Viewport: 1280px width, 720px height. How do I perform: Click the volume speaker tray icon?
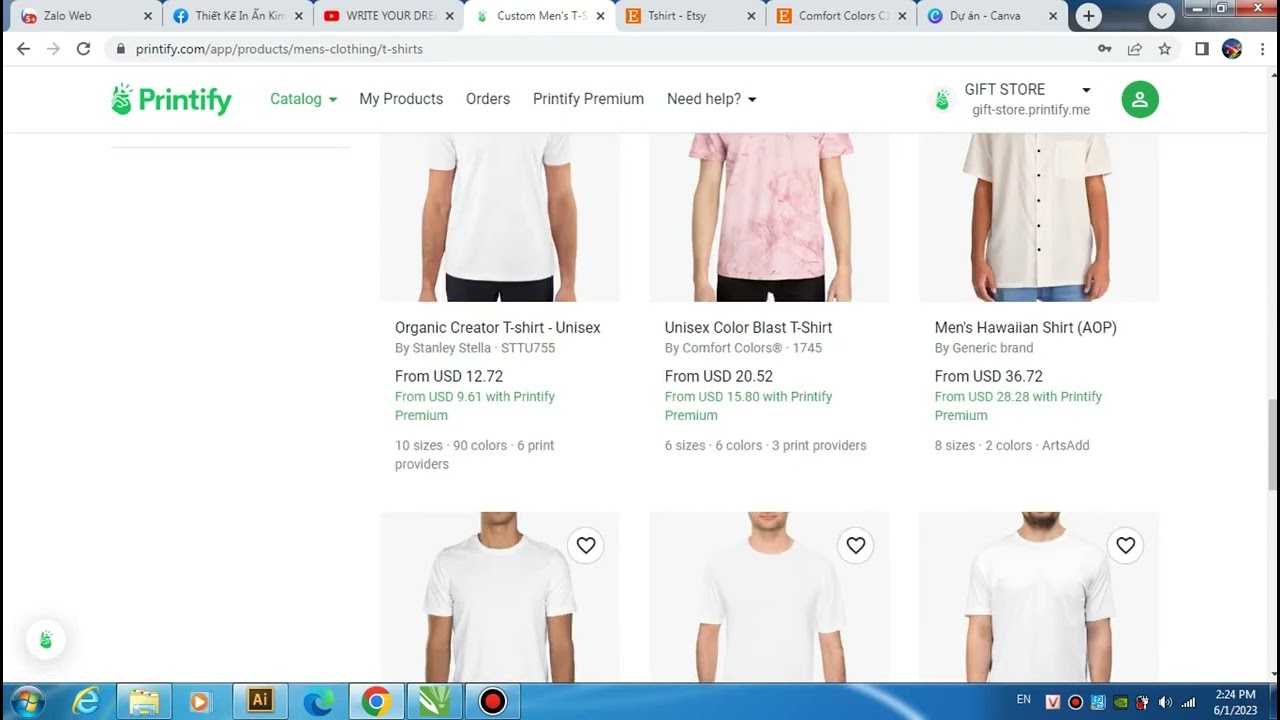(1165, 702)
